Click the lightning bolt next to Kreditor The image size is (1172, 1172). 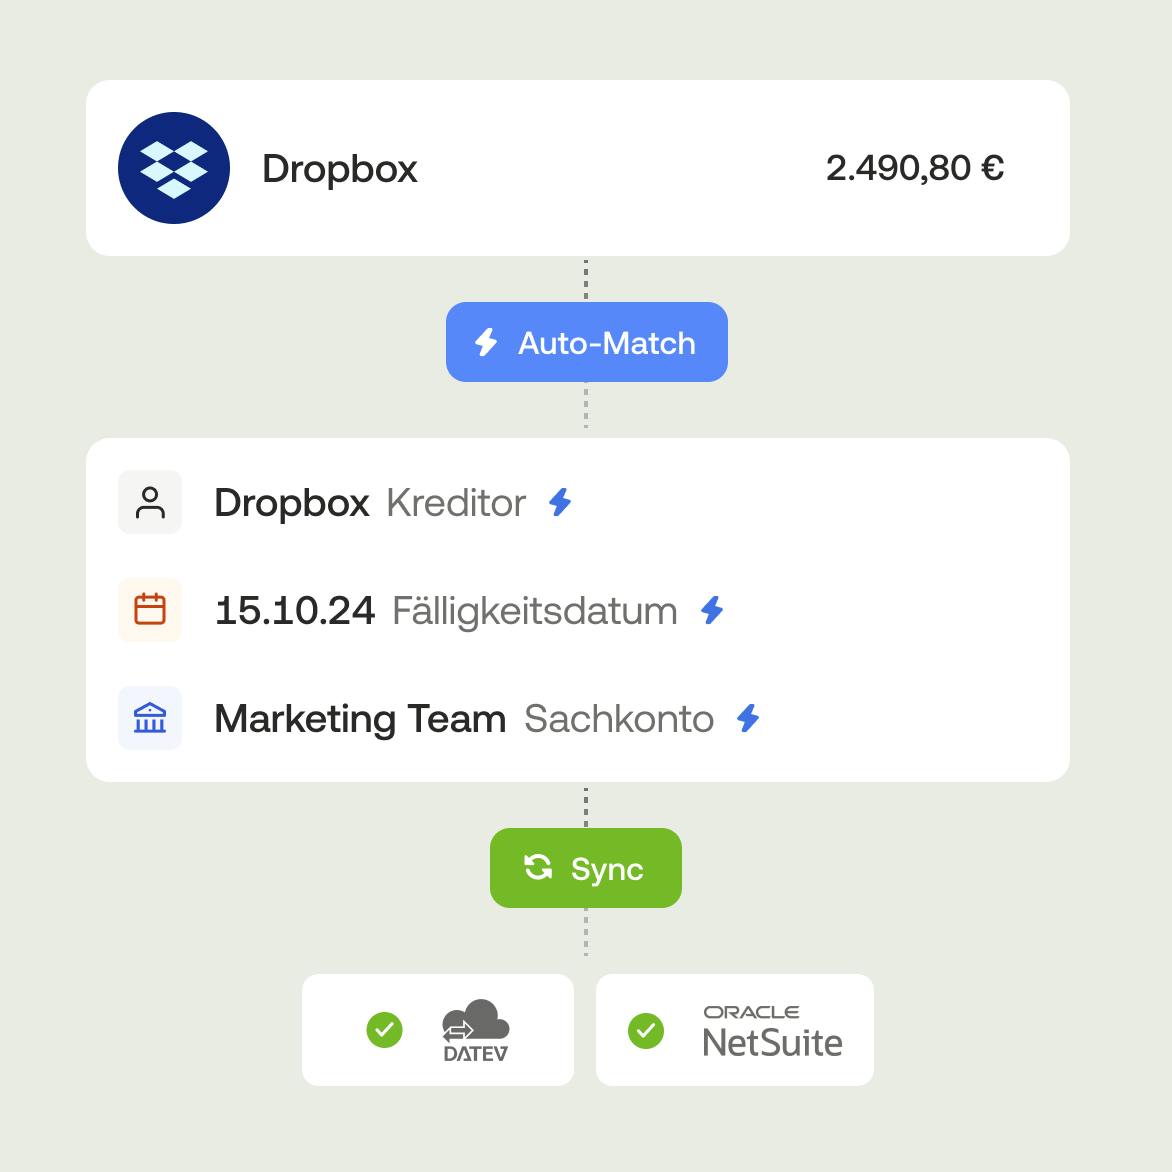tap(560, 502)
